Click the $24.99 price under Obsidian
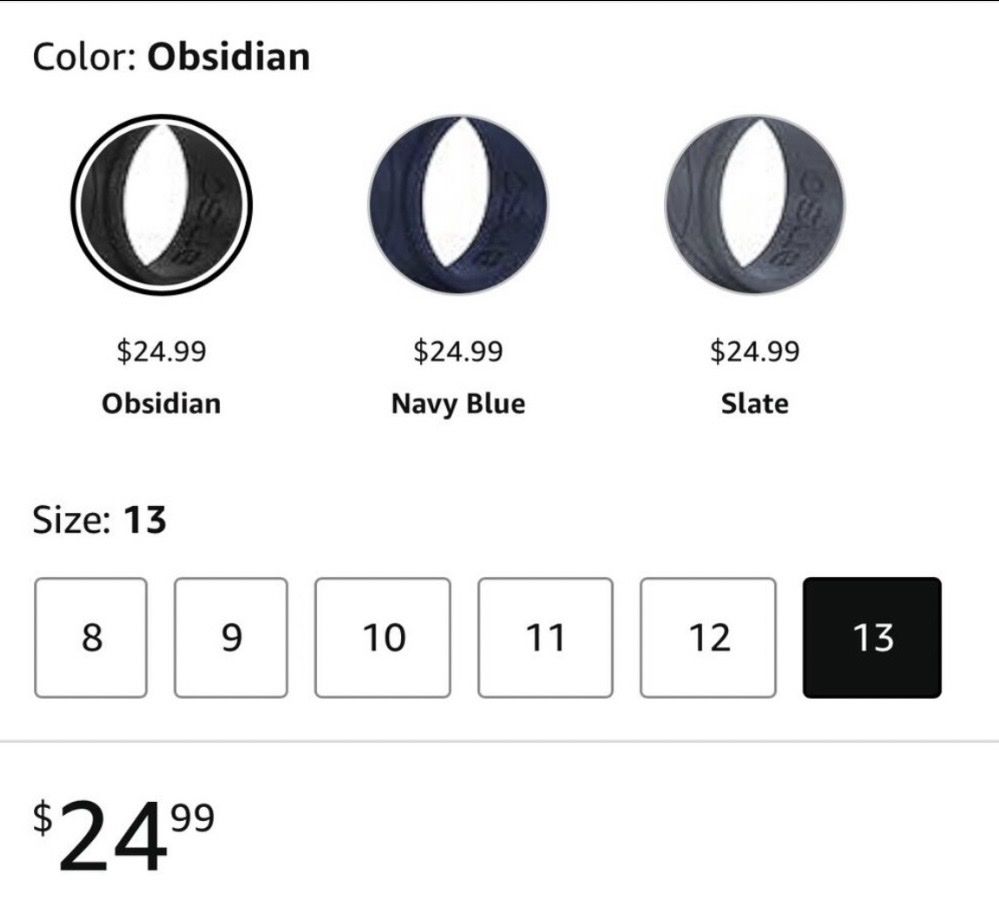999x914 pixels. click(x=161, y=352)
